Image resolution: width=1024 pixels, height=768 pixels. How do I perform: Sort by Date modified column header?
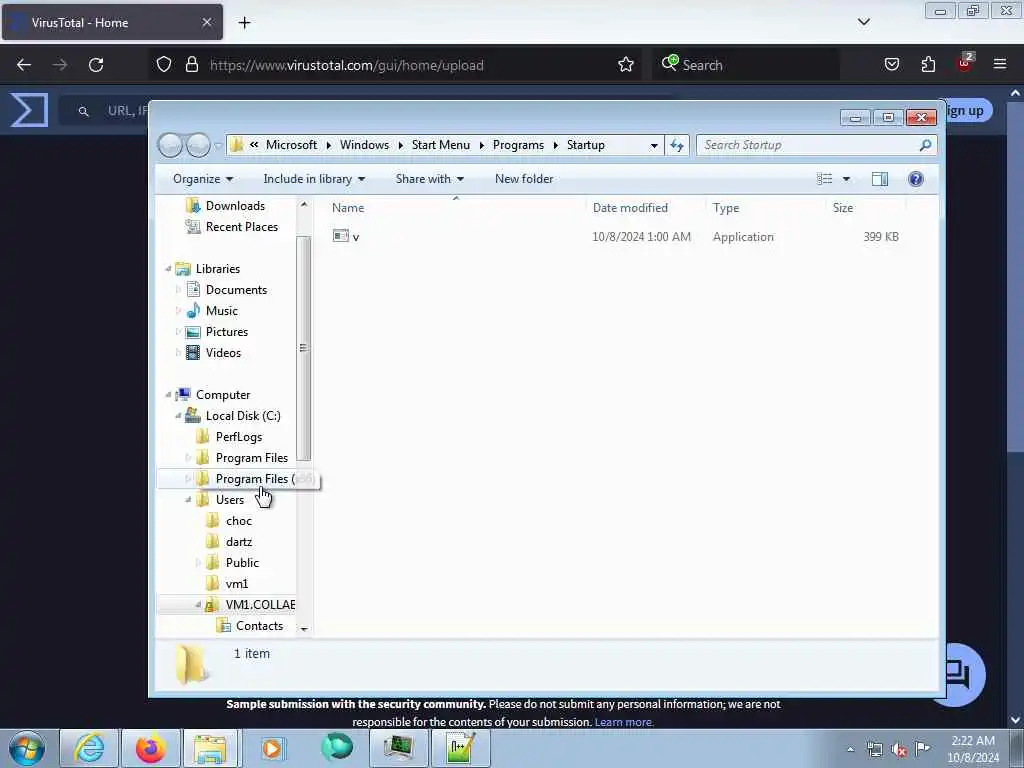click(646, 208)
